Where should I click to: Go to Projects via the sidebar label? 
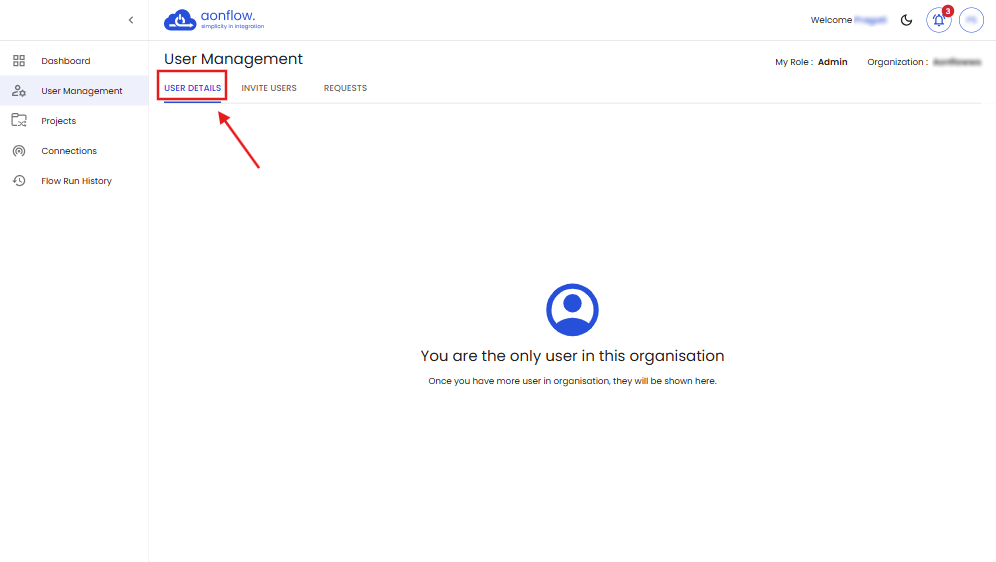(58, 121)
